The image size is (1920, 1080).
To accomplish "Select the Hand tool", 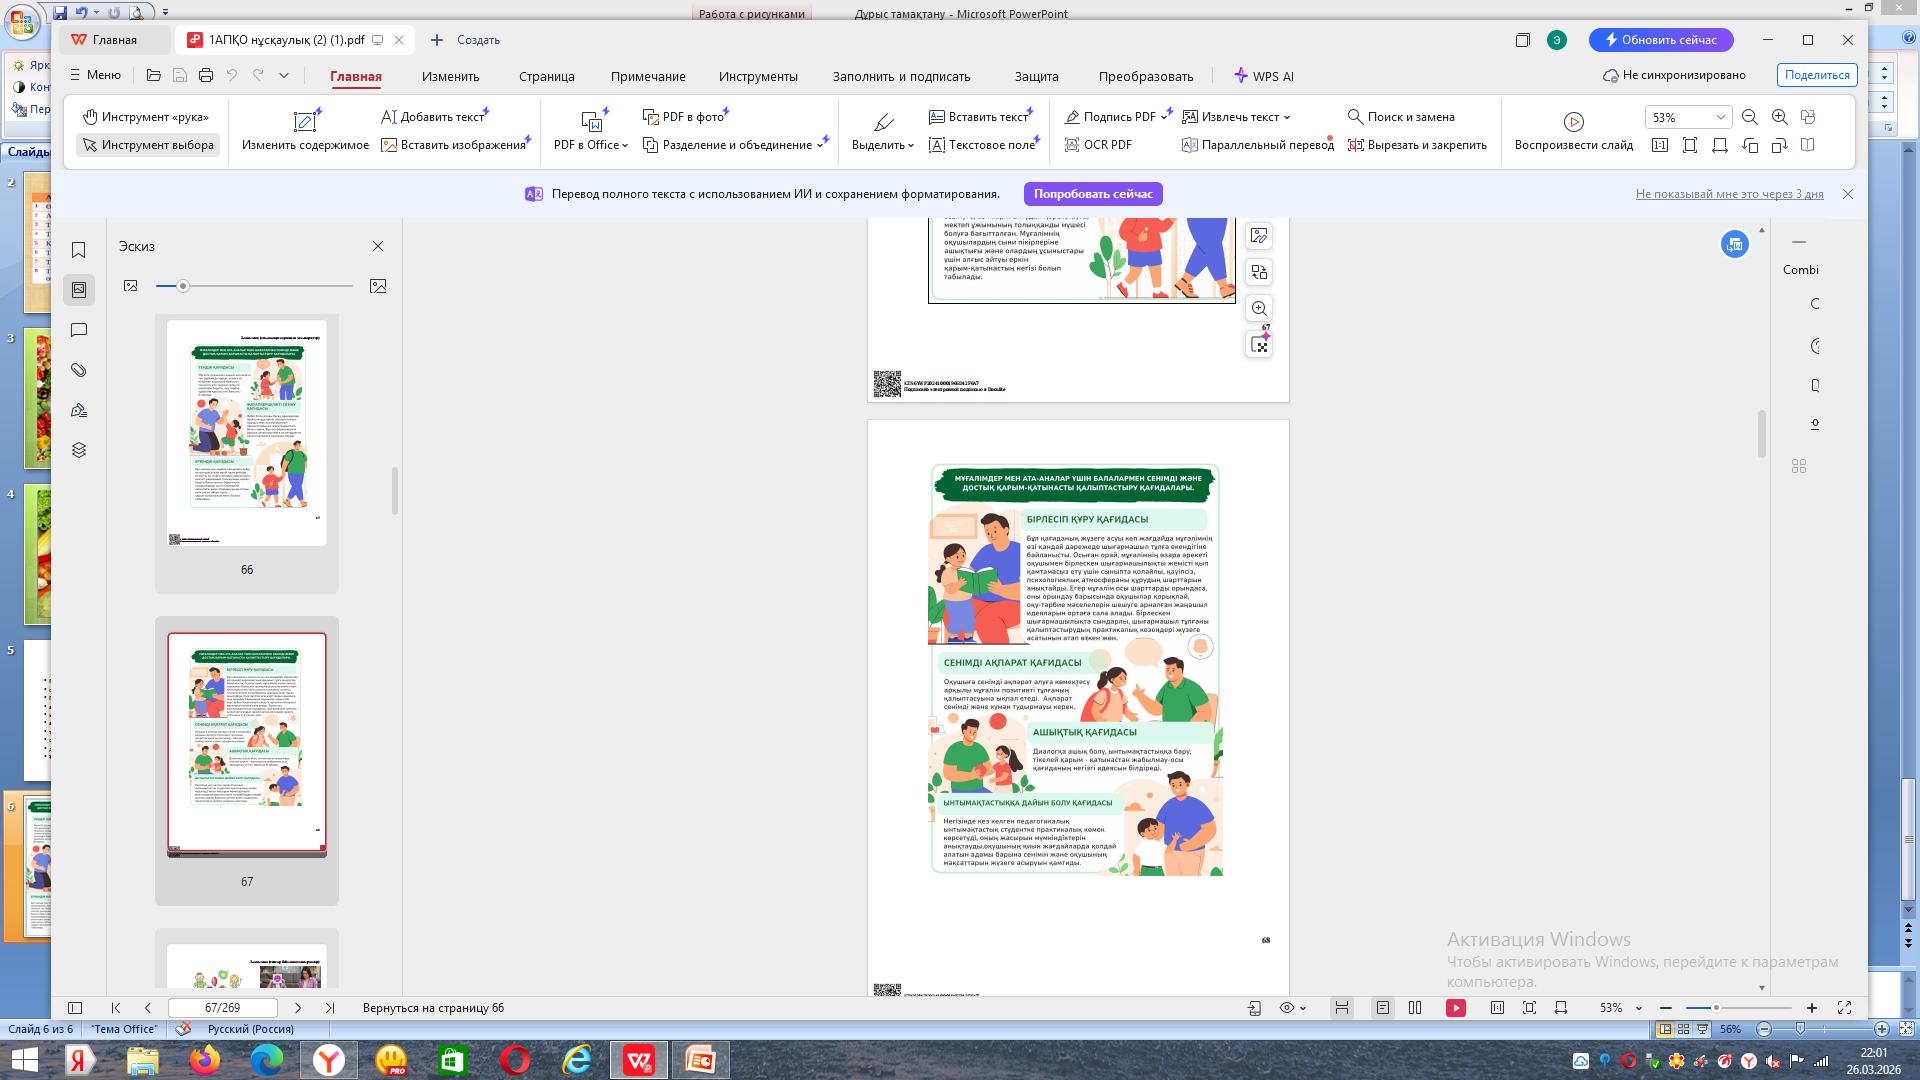I will click(147, 117).
